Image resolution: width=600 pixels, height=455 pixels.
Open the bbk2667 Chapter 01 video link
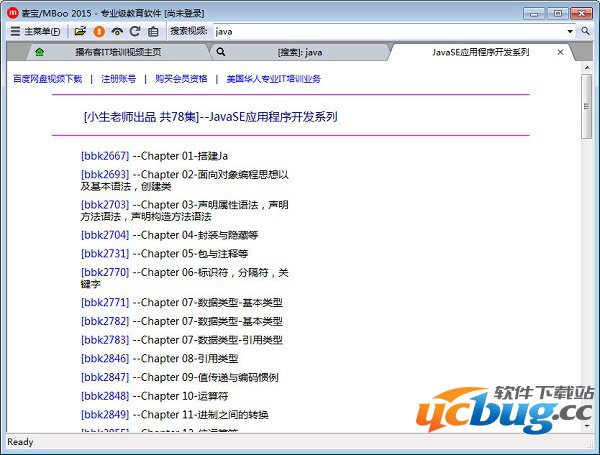(x=105, y=156)
